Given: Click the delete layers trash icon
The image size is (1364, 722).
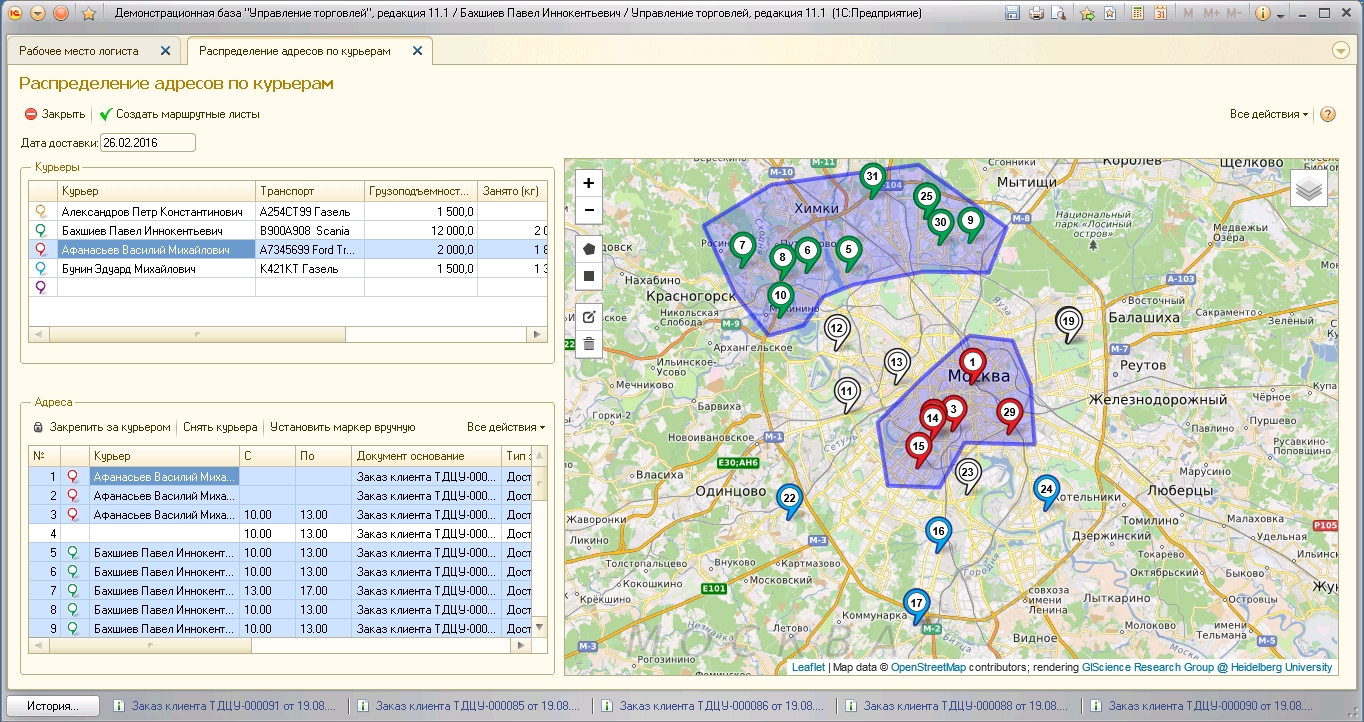Looking at the screenshot, I should (589, 344).
